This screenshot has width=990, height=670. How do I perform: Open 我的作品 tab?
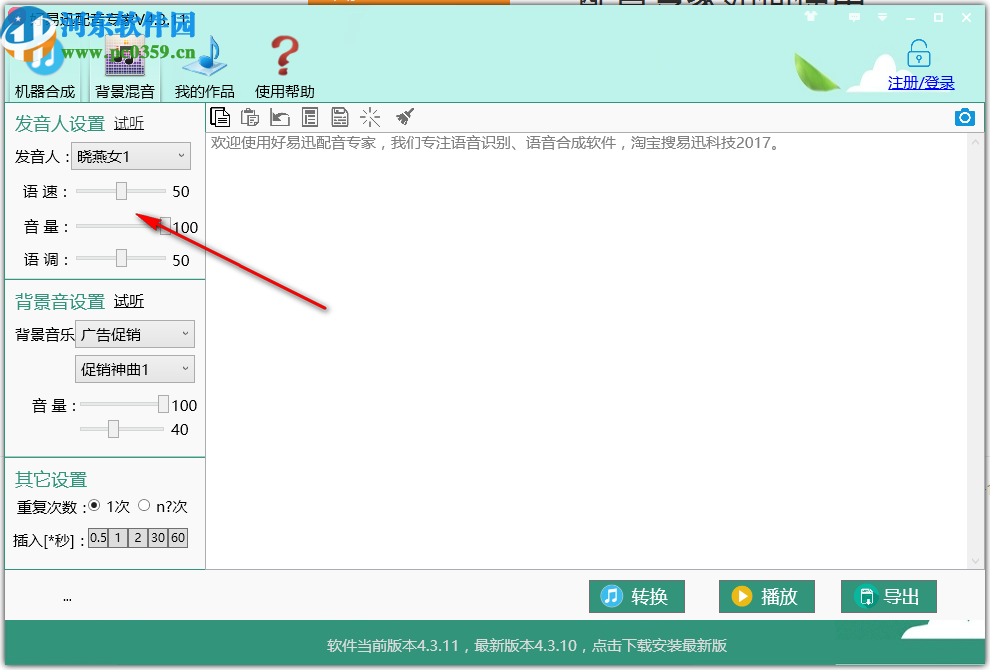click(205, 92)
